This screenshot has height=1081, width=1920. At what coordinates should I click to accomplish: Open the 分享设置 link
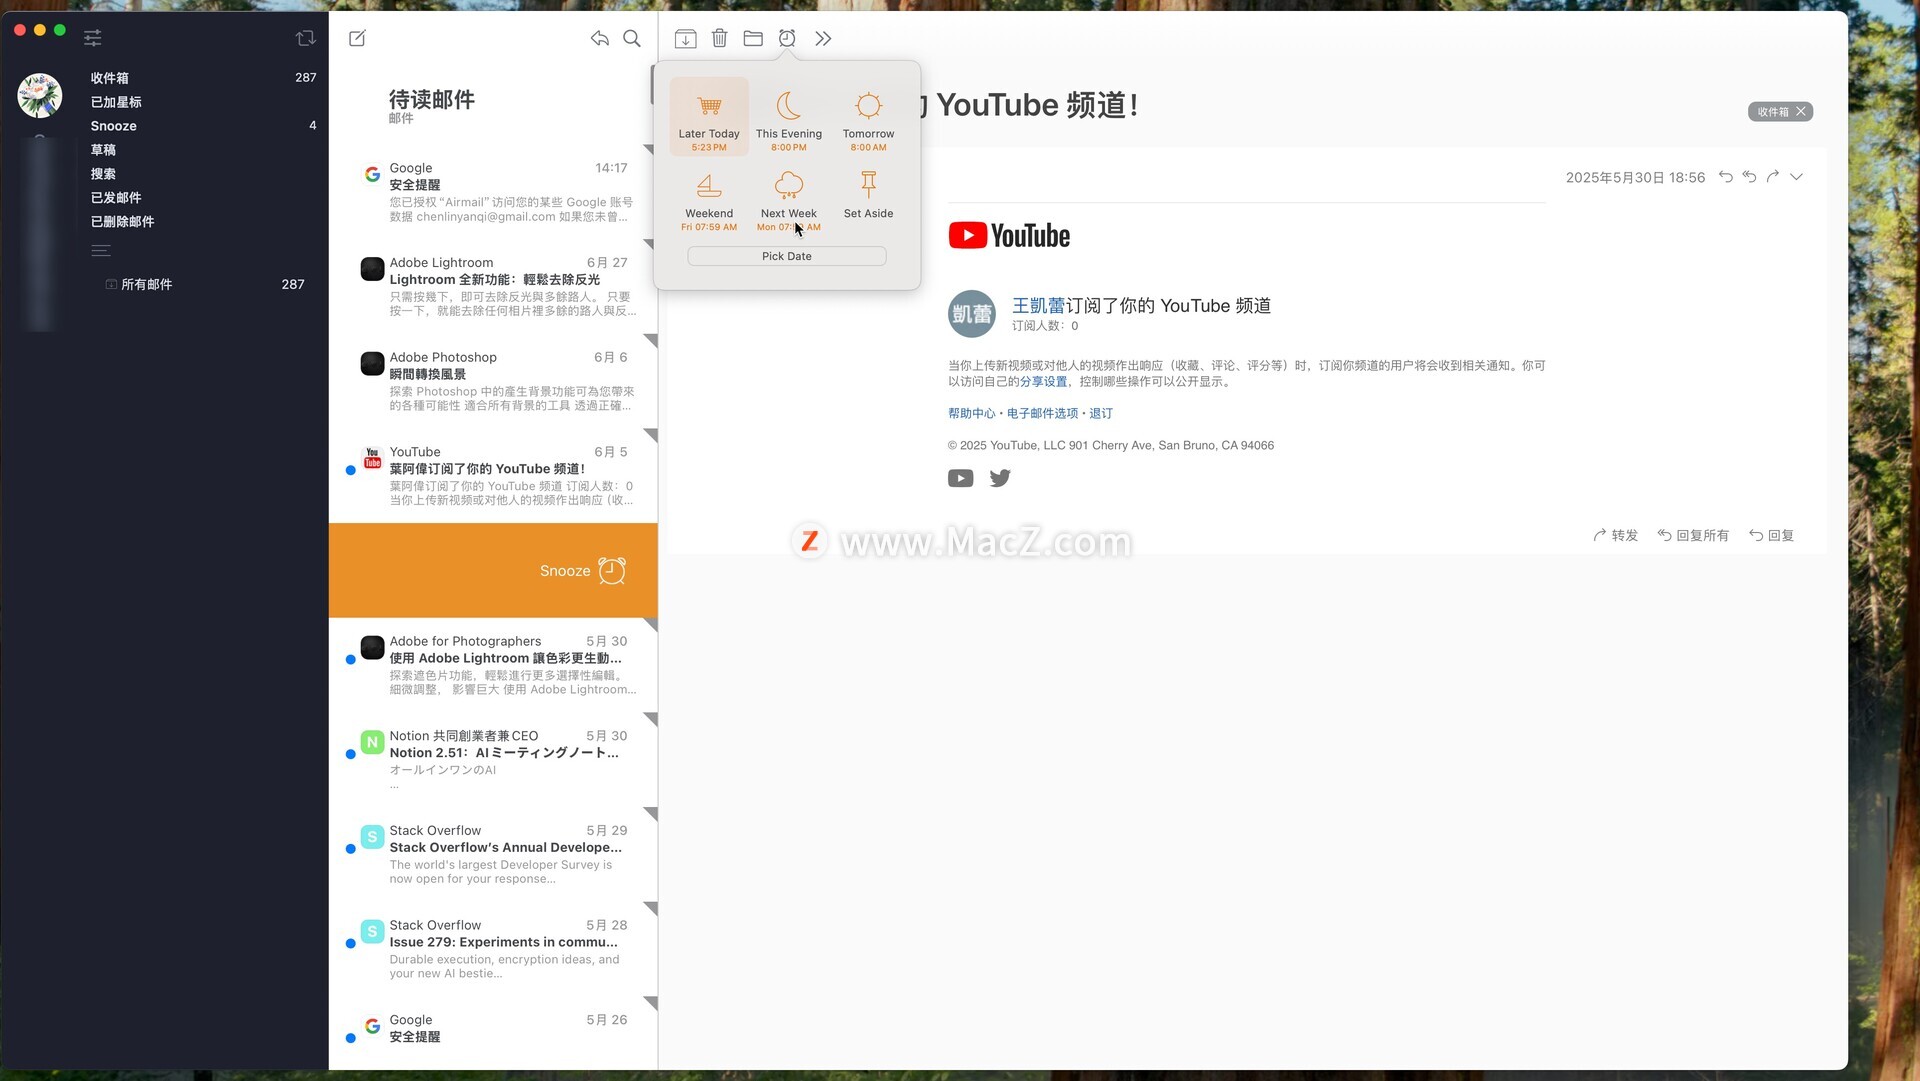tap(1043, 382)
